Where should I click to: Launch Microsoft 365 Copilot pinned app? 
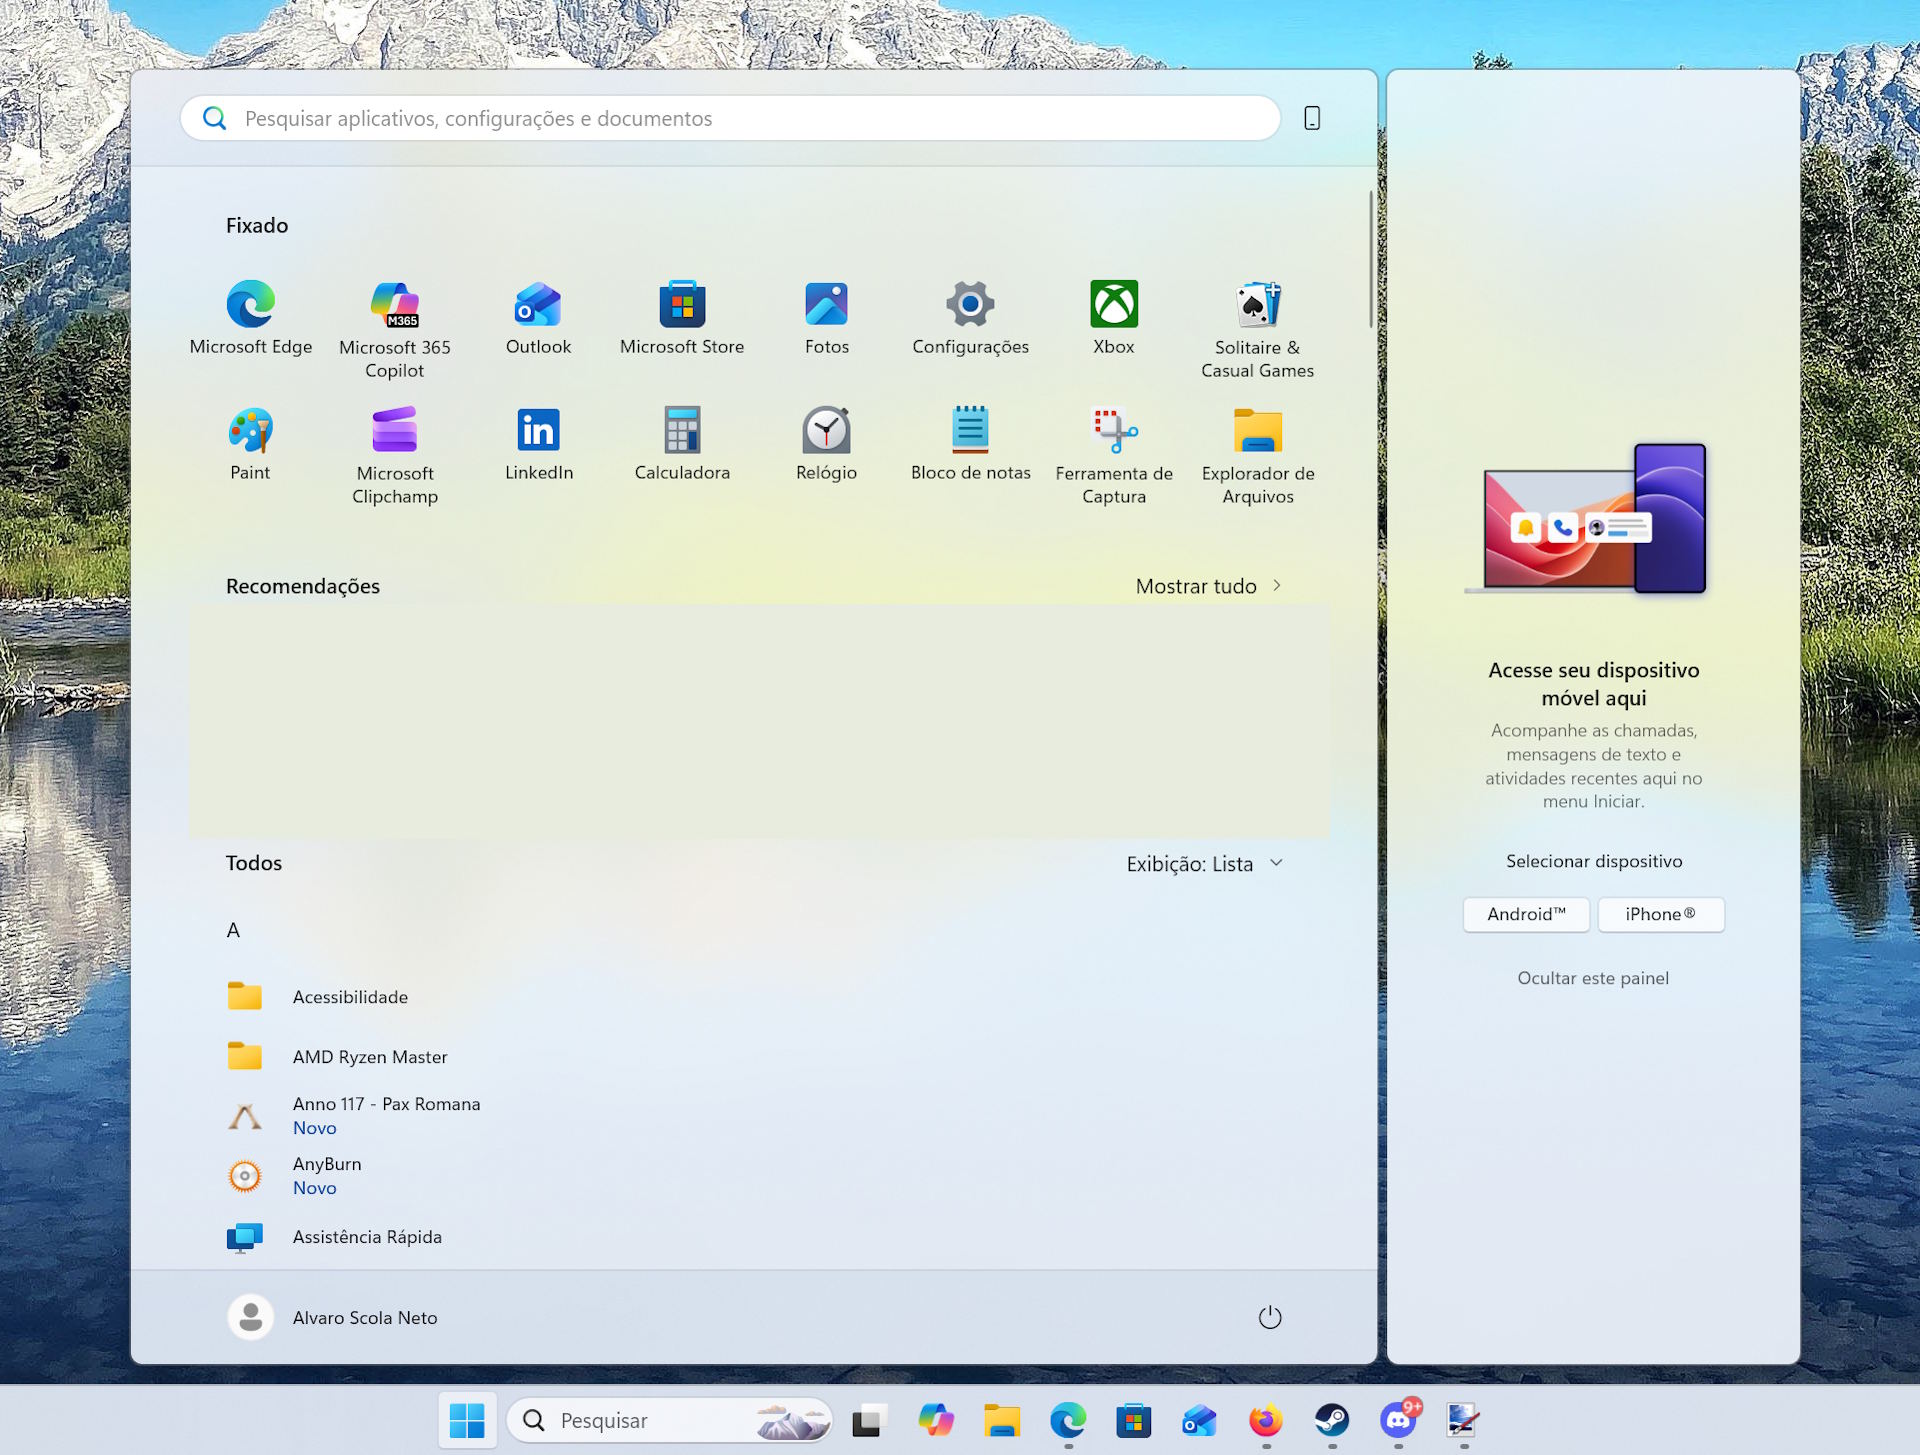pyautogui.click(x=394, y=329)
